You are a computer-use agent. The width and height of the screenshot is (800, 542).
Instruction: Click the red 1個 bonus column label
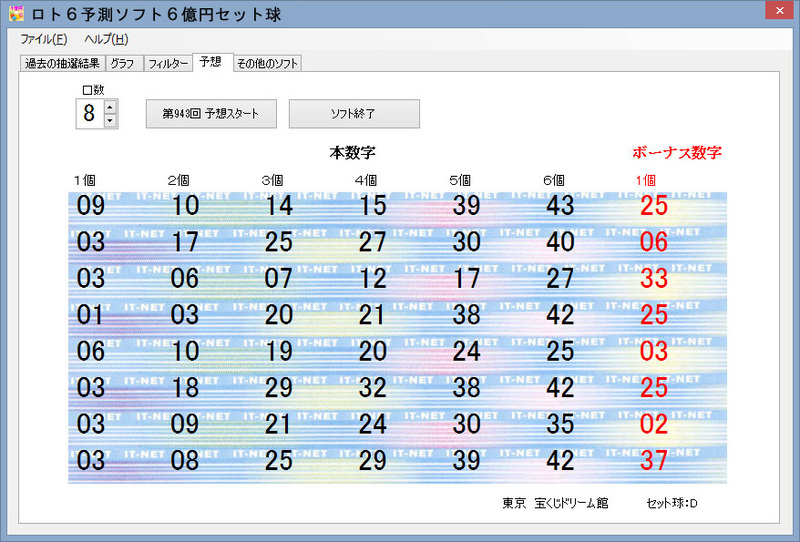[x=646, y=180]
